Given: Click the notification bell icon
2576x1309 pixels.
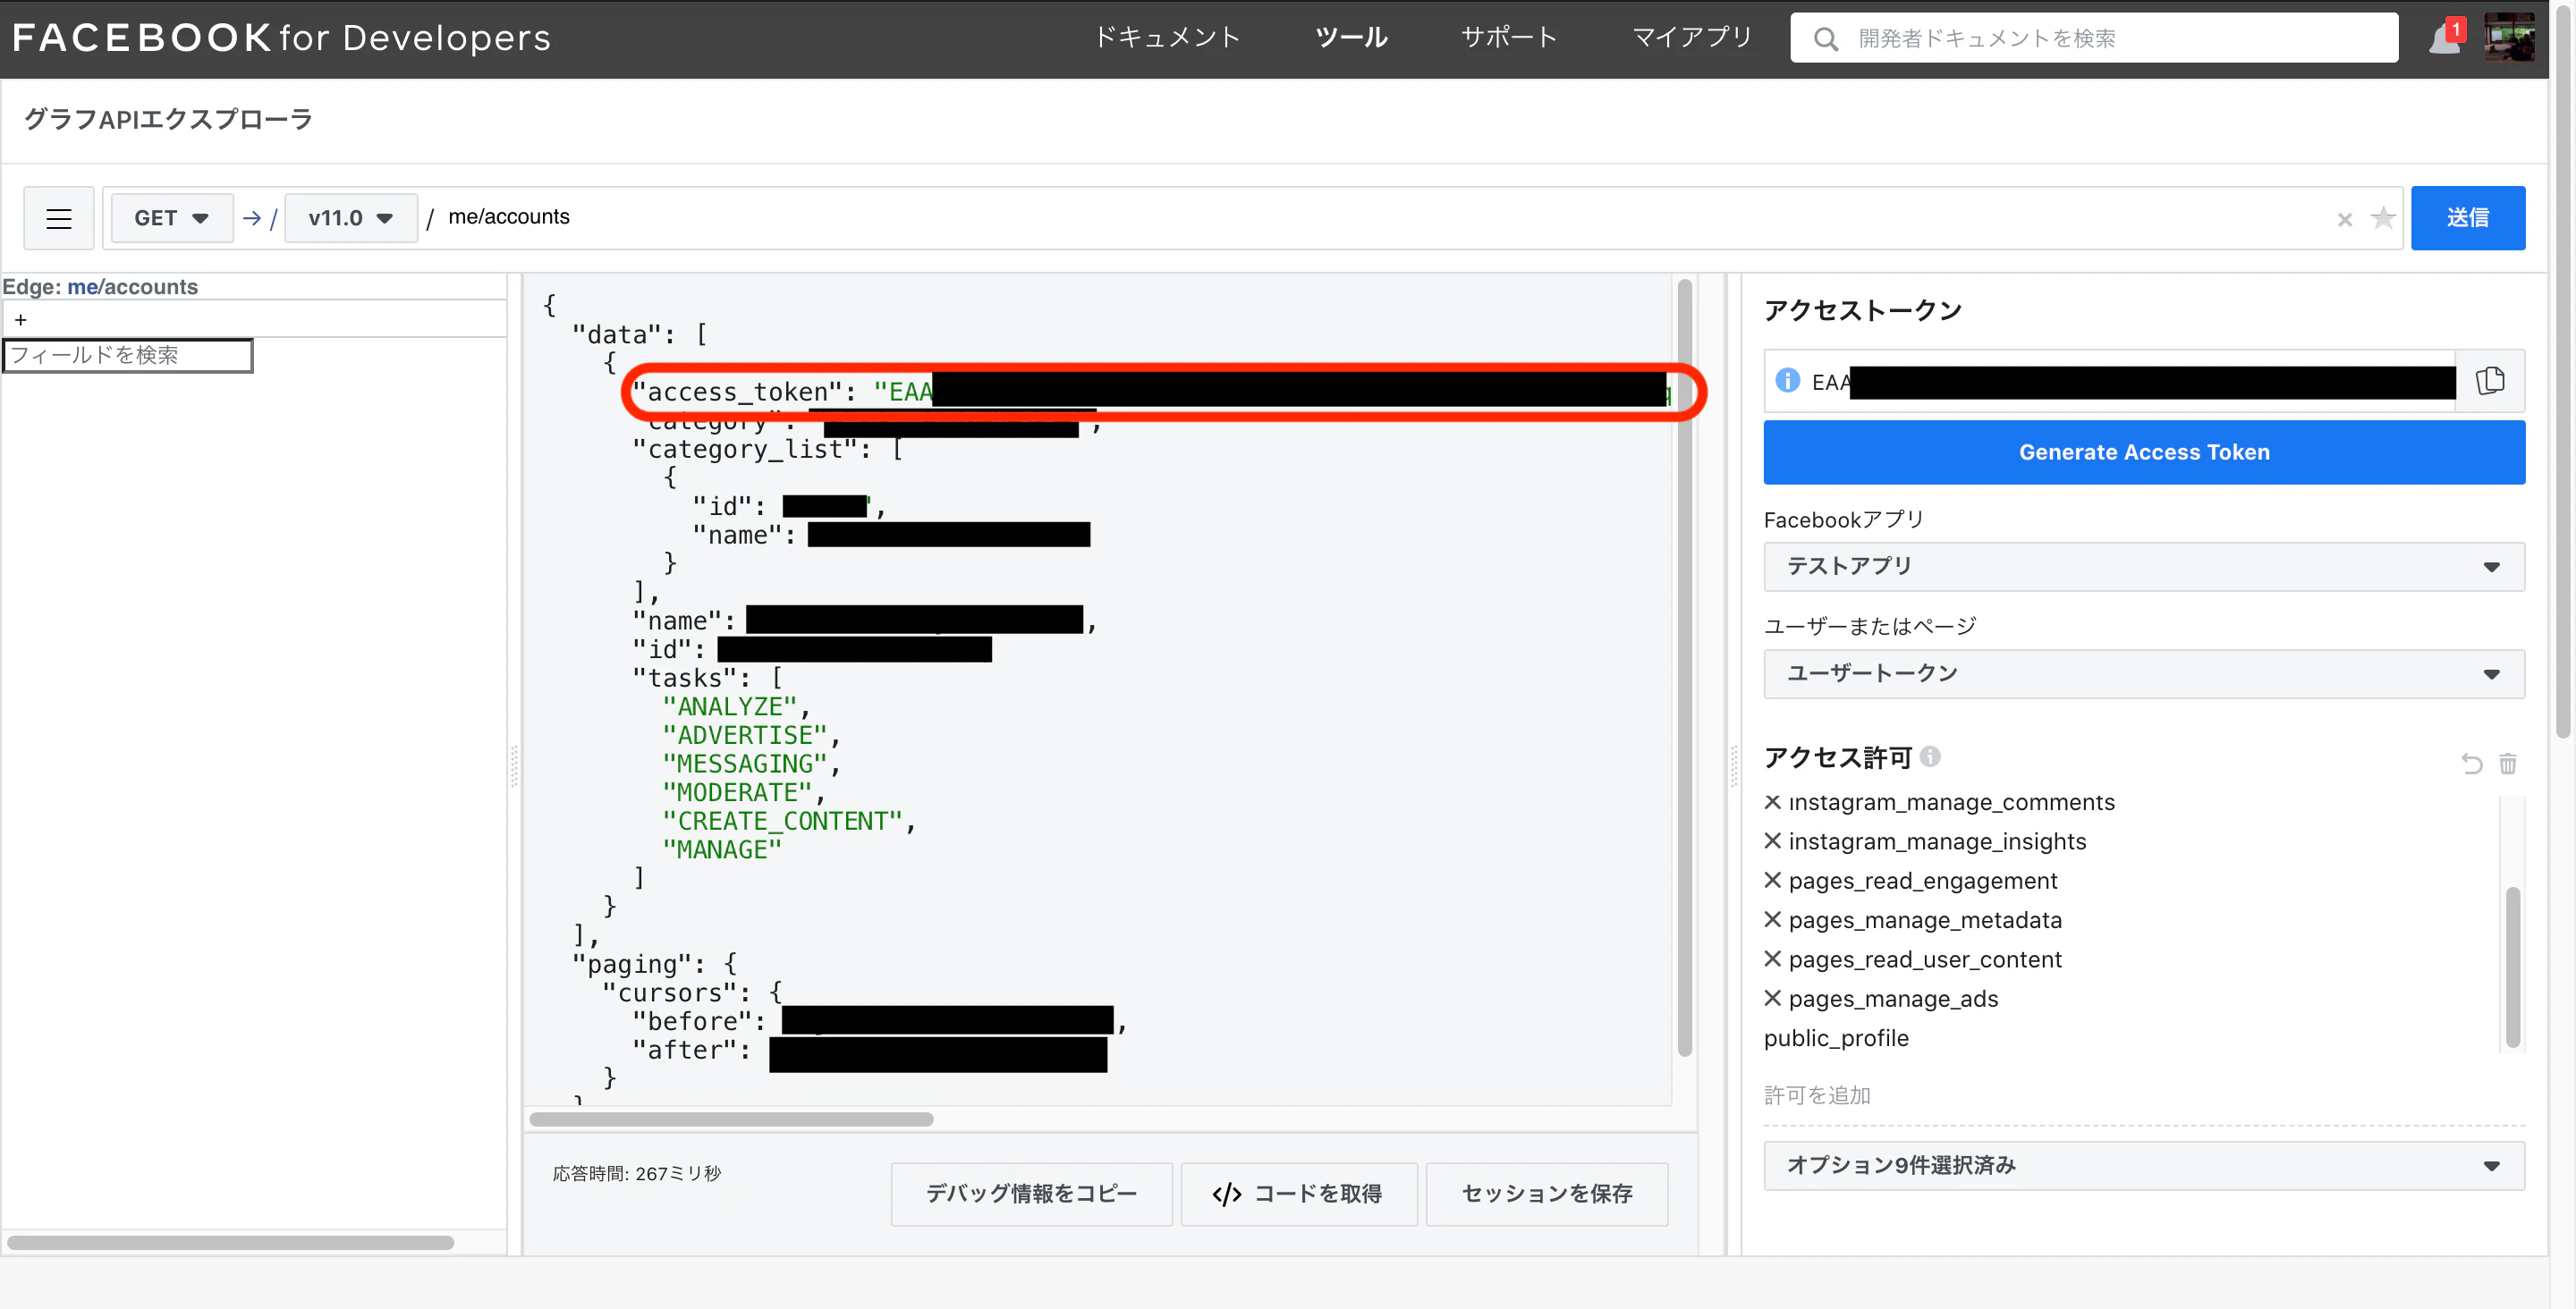Looking at the screenshot, I should coord(2444,38).
